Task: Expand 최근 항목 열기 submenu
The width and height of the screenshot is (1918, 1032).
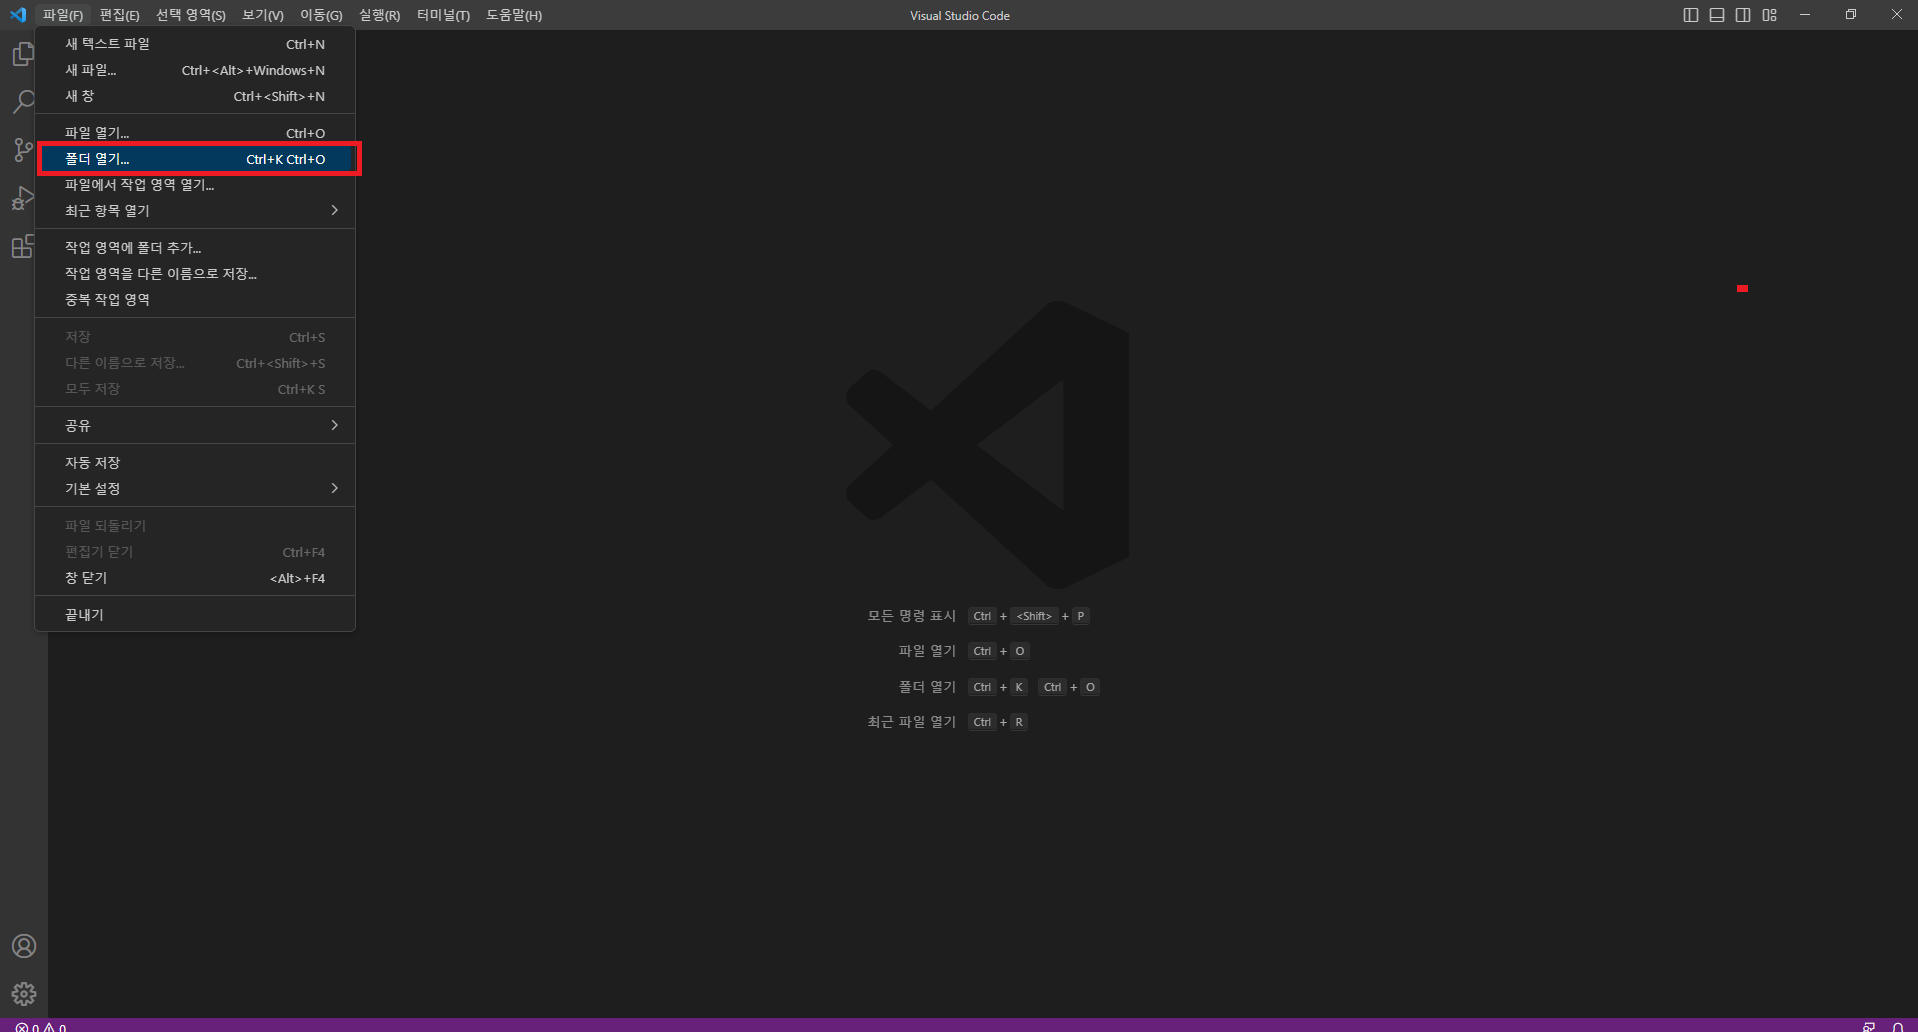Action: tap(195, 211)
